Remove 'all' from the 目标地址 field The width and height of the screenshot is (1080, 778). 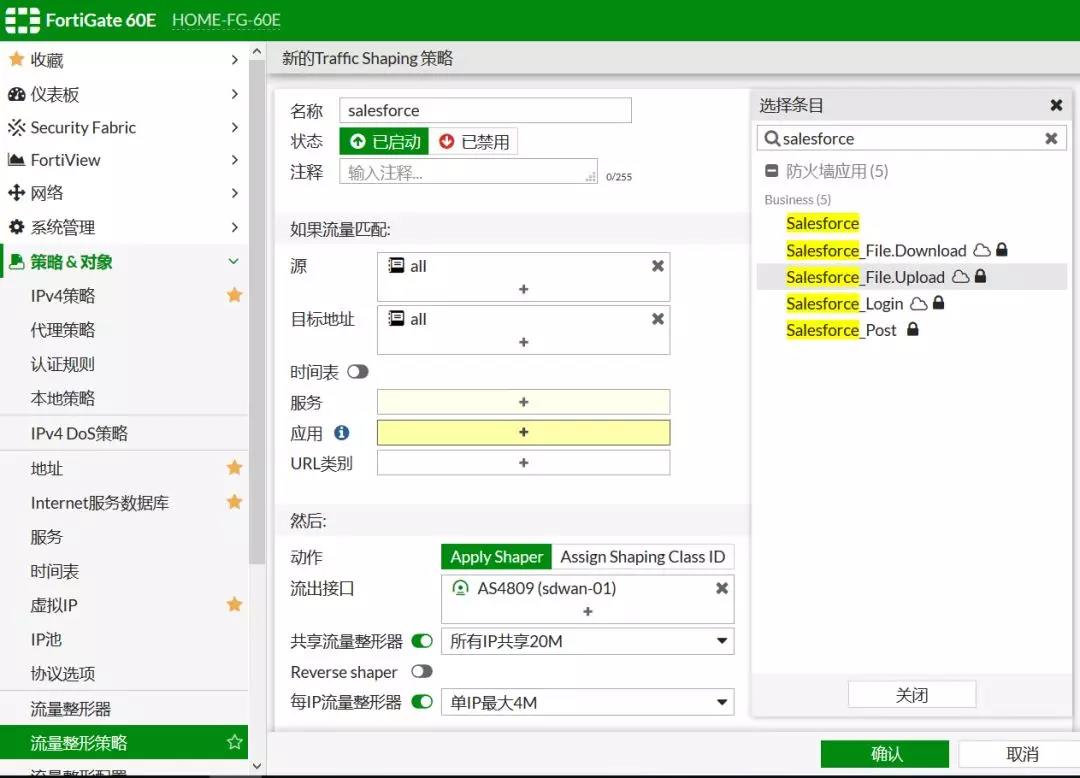click(658, 319)
